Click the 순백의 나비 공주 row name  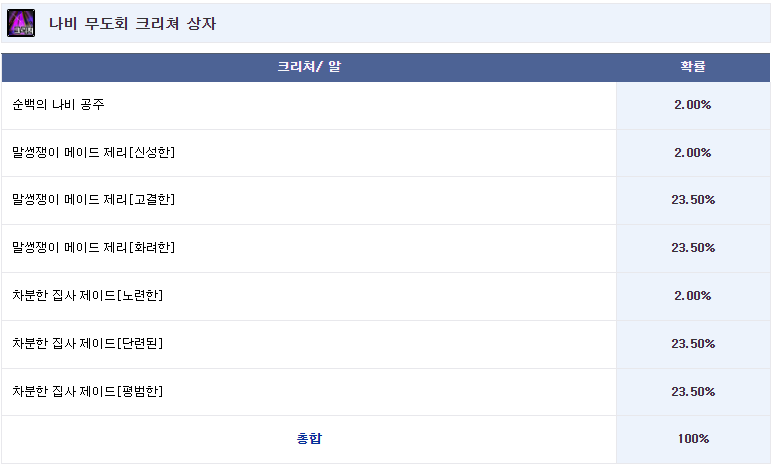(x=59, y=104)
